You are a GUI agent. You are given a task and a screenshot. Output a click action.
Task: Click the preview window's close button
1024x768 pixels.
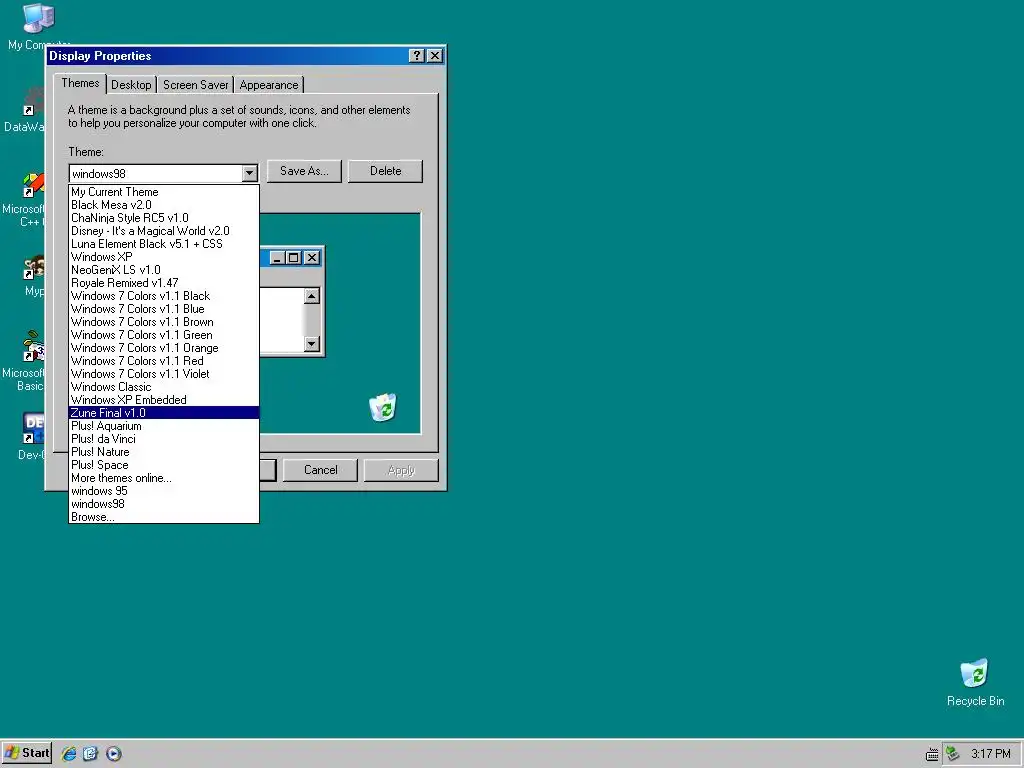pos(312,258)
